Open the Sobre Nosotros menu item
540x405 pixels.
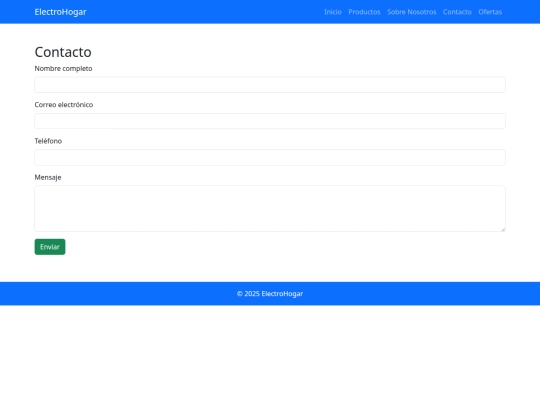(412, 12)
